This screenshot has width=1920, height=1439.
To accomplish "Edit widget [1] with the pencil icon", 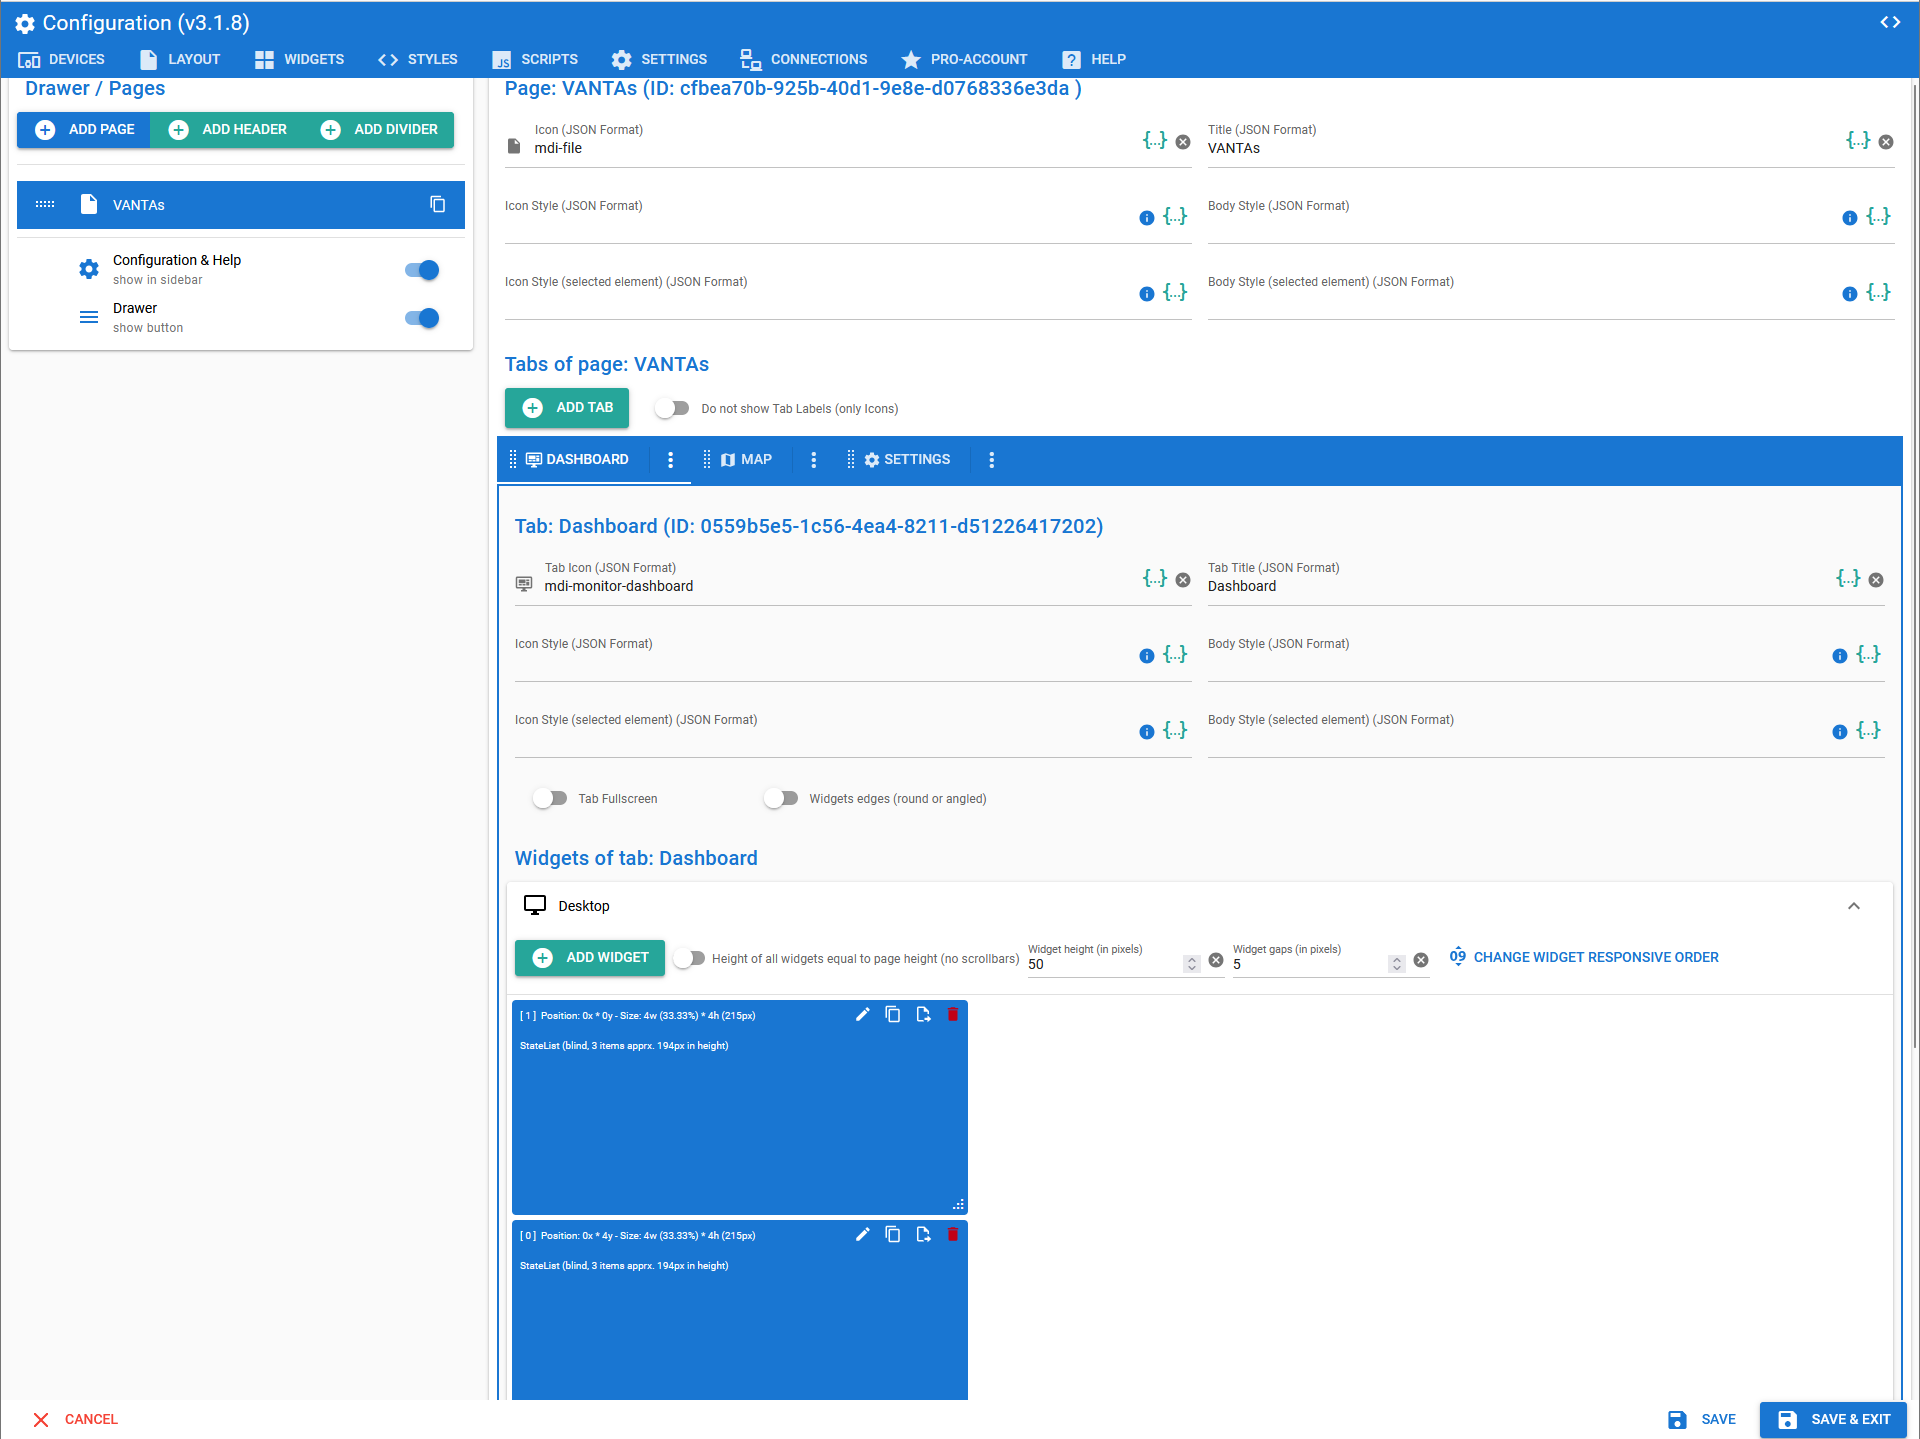I will [863, 1015].
